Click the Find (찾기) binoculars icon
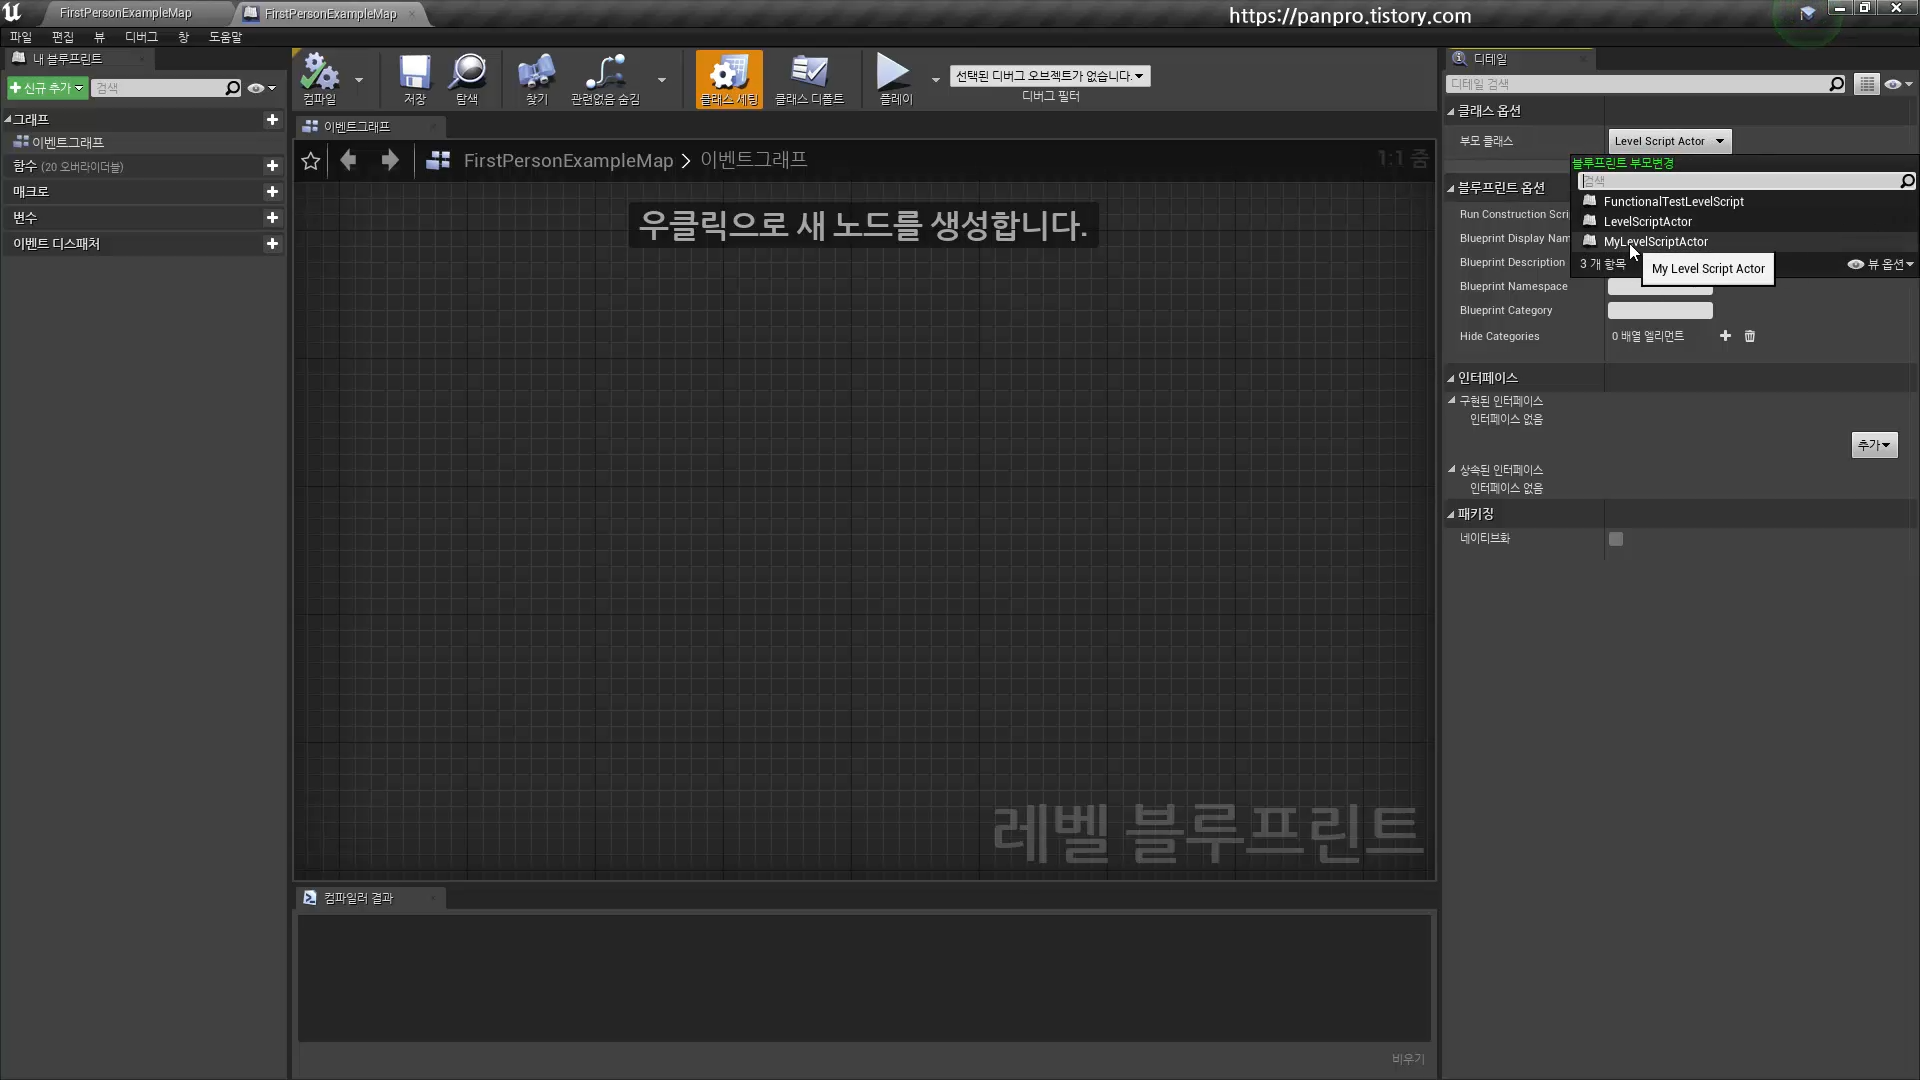The image size is (1920, 1080). pyautogui.click(x=536, y=78)
